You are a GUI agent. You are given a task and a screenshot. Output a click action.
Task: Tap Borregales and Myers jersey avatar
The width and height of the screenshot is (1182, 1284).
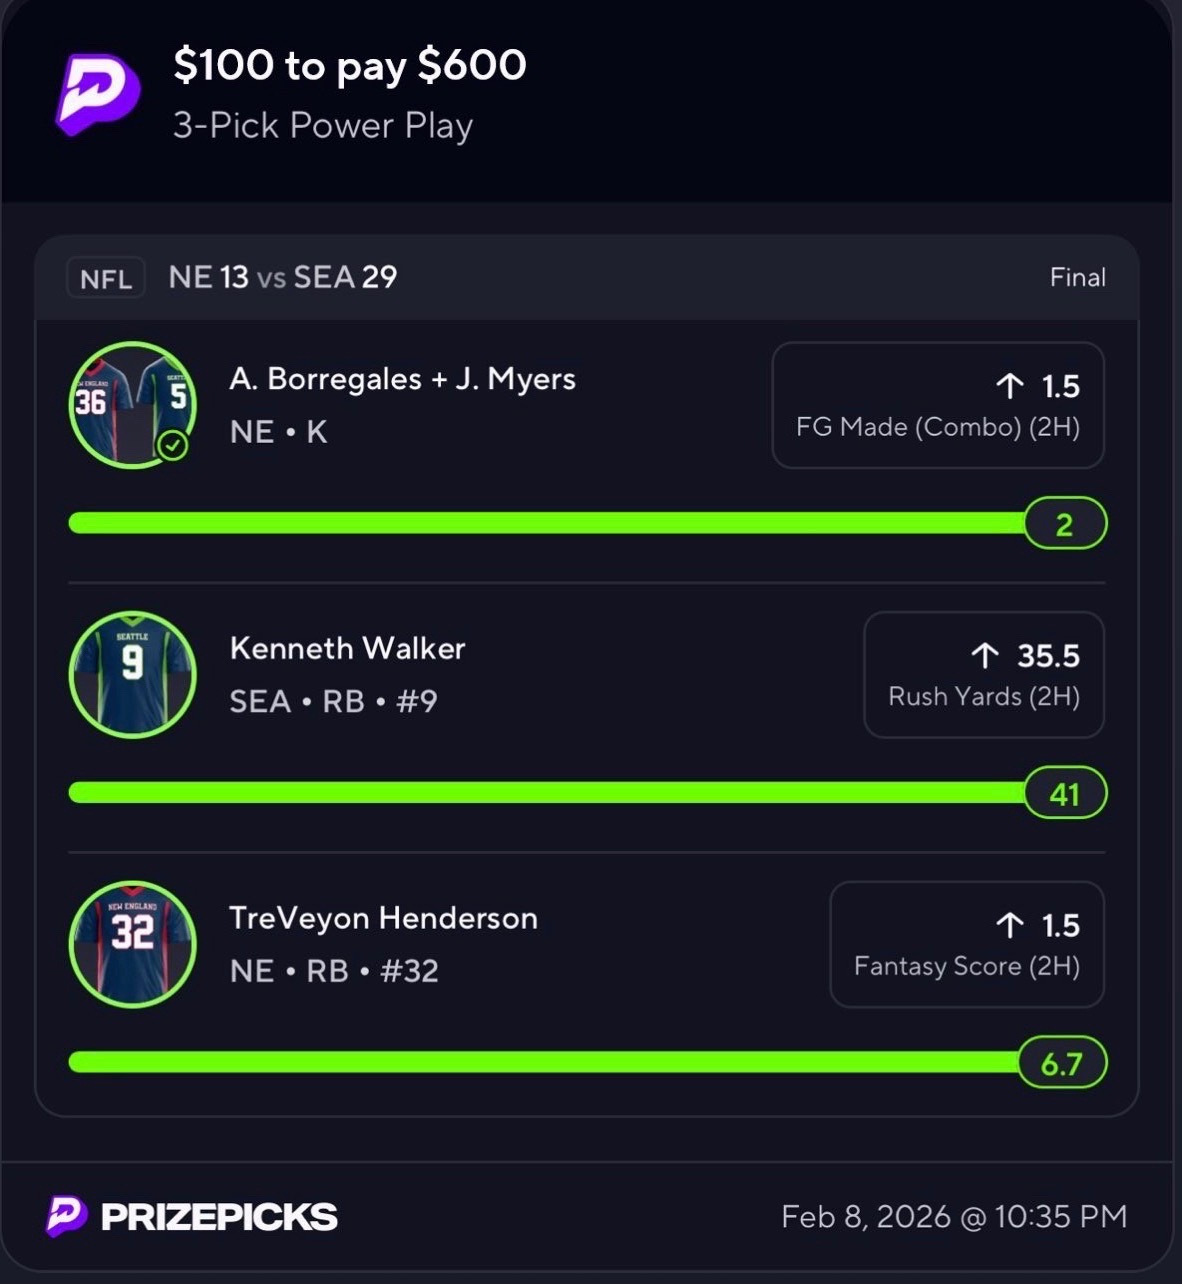pyautogui.click(x=132, y=404)
